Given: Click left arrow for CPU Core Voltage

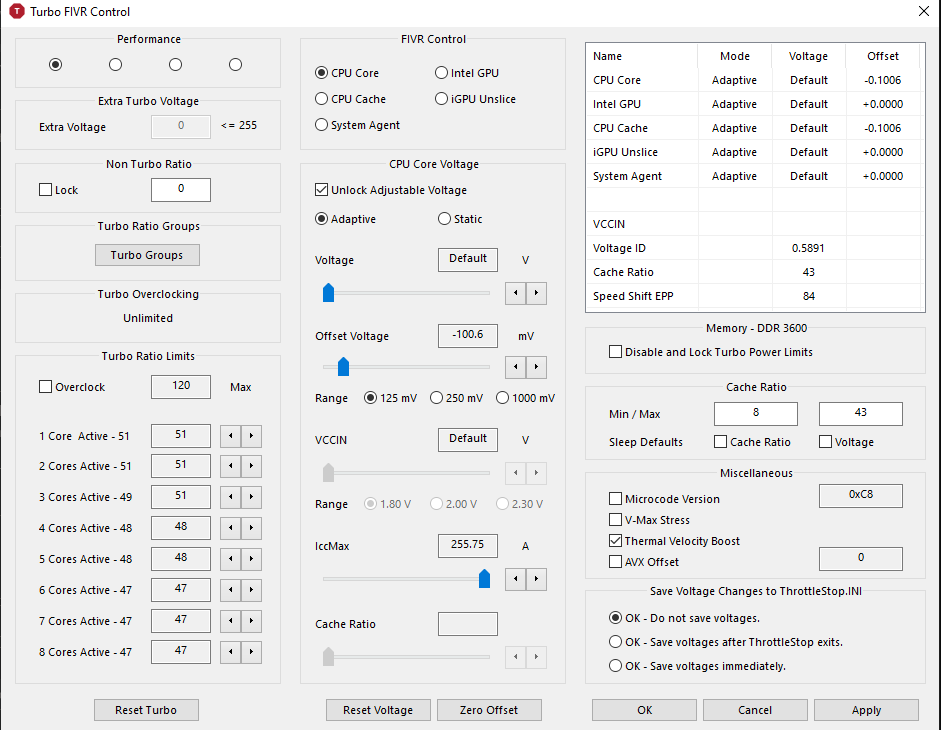Looking at the screenshot, I should pyautogui.click(x=515, y=293).
